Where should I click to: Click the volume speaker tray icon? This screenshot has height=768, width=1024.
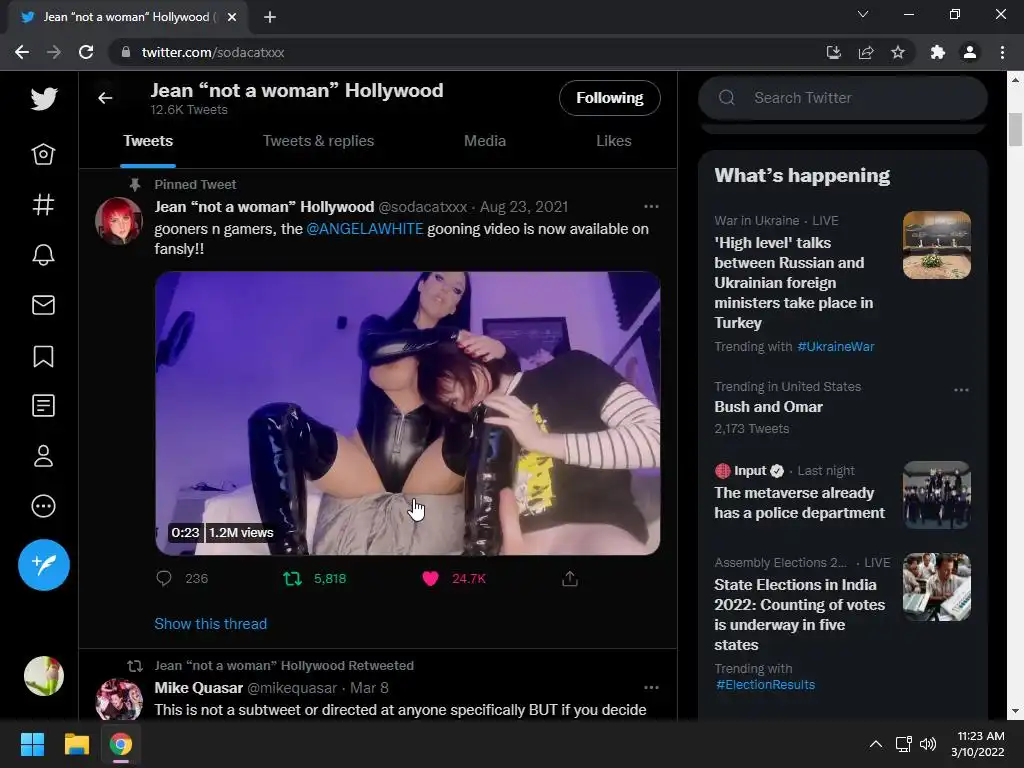927,744
